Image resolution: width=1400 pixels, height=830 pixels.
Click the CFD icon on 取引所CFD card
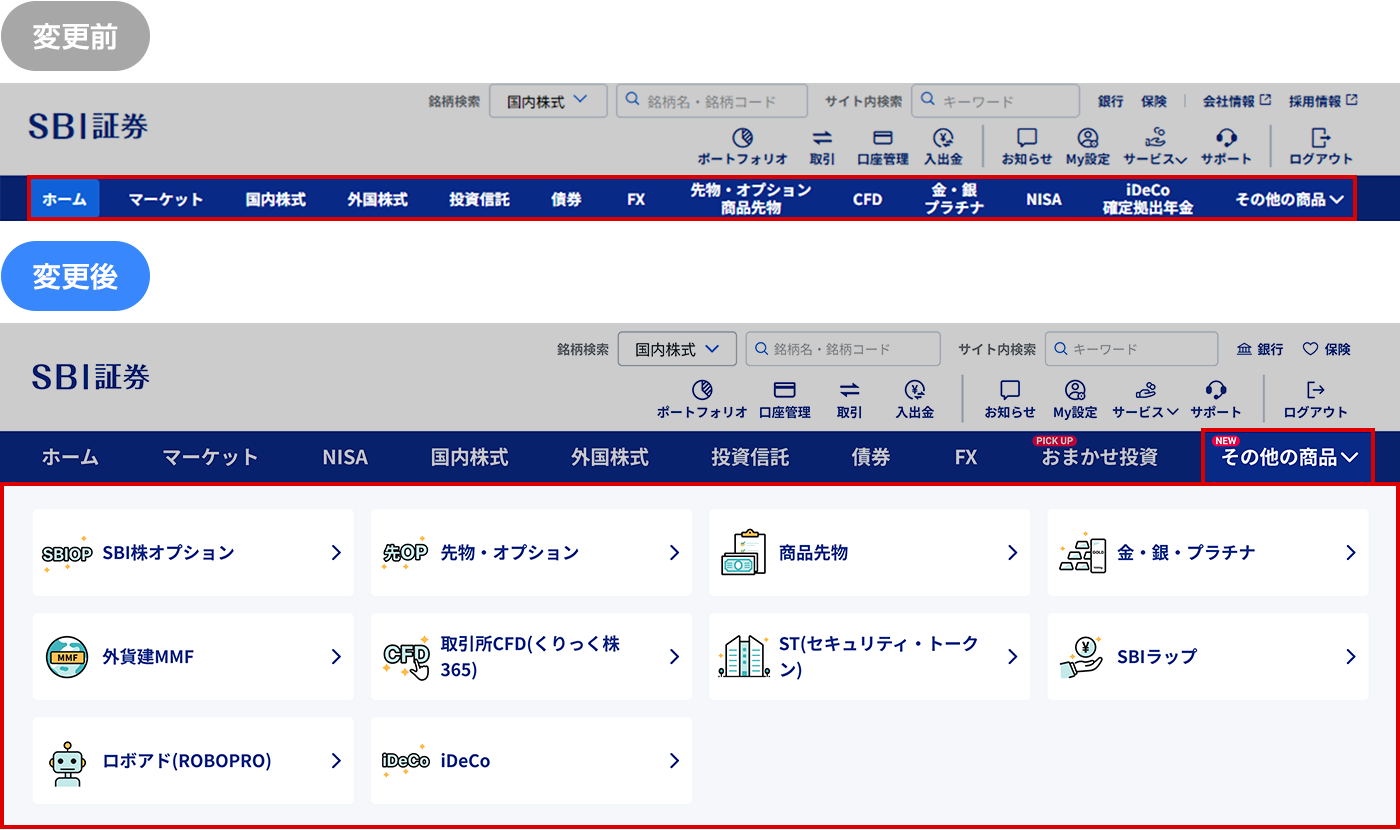(406, 657)
